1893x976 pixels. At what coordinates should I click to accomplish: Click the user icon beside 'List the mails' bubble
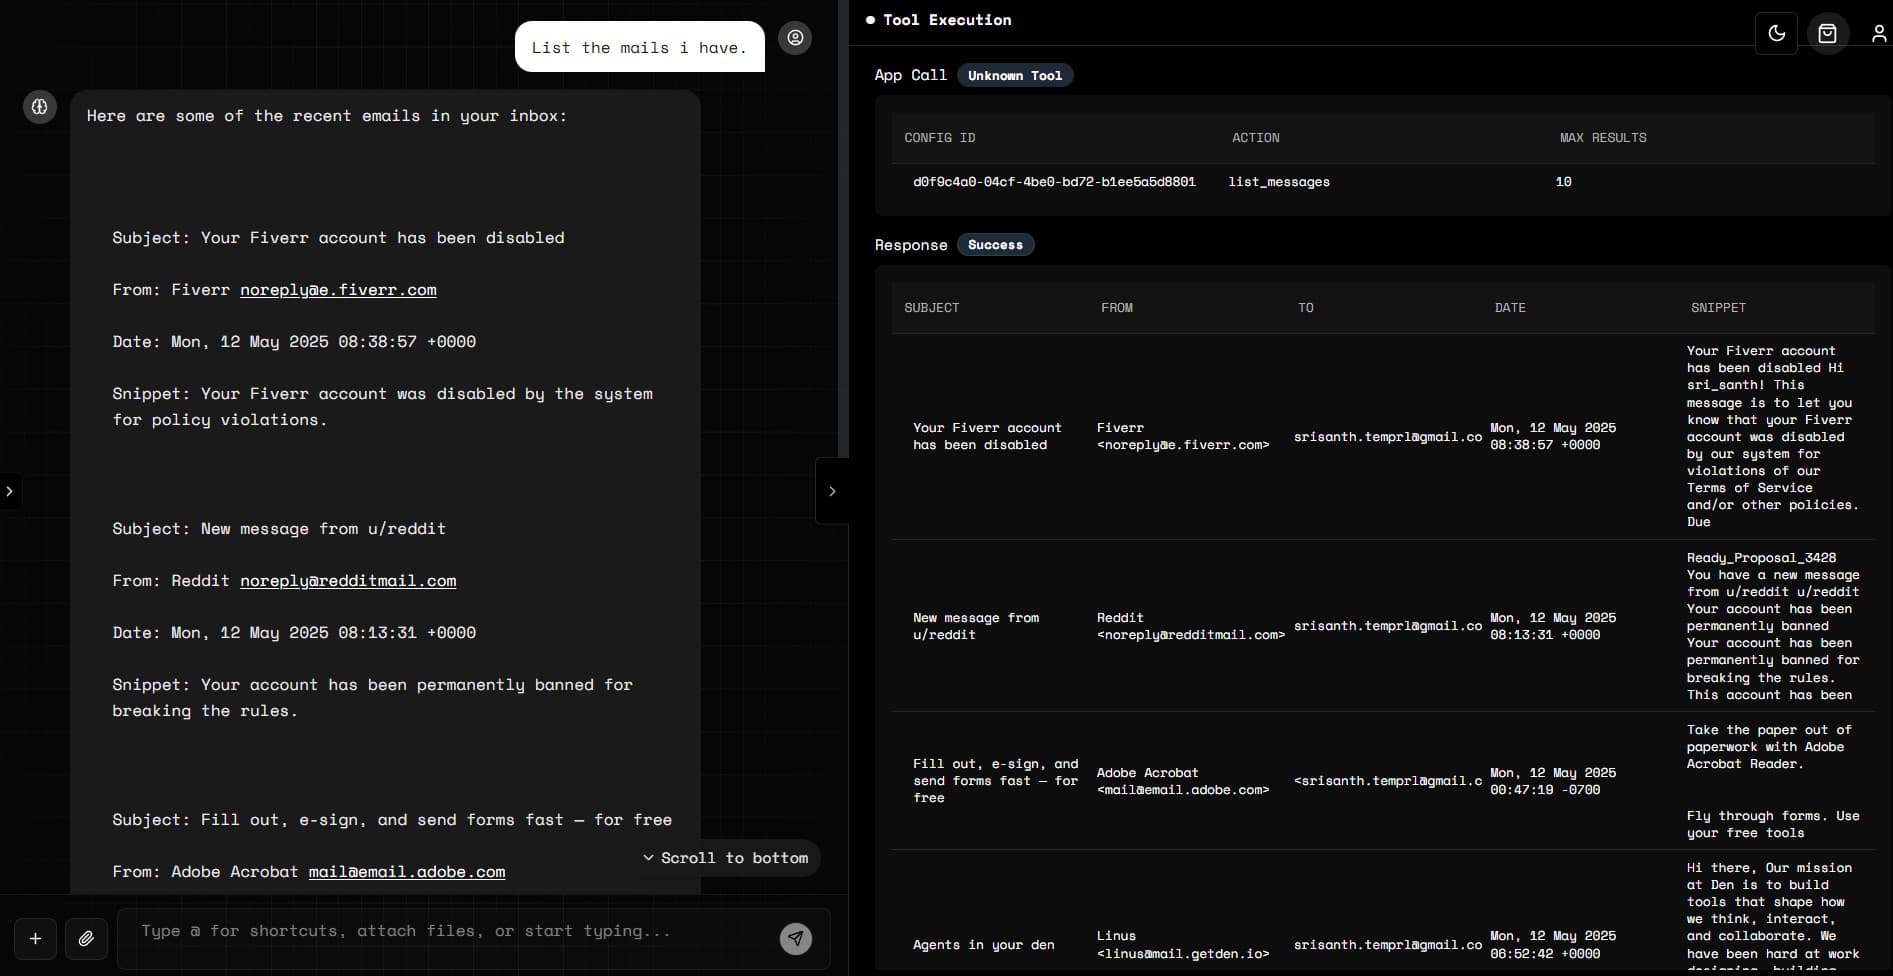click(795, 38)
